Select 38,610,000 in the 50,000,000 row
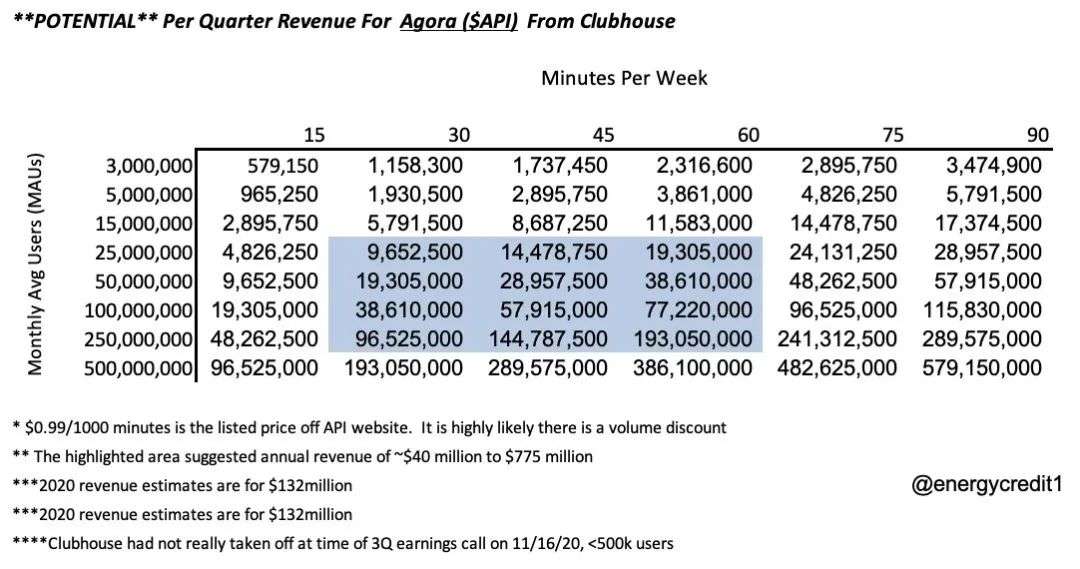1080x569 pixels. [699, 282]
